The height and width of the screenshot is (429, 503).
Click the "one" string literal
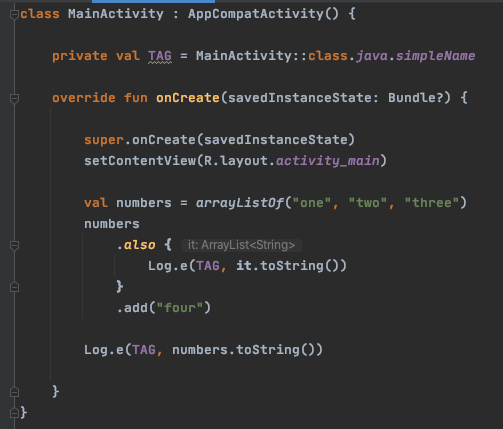click(x=312, y=203)
